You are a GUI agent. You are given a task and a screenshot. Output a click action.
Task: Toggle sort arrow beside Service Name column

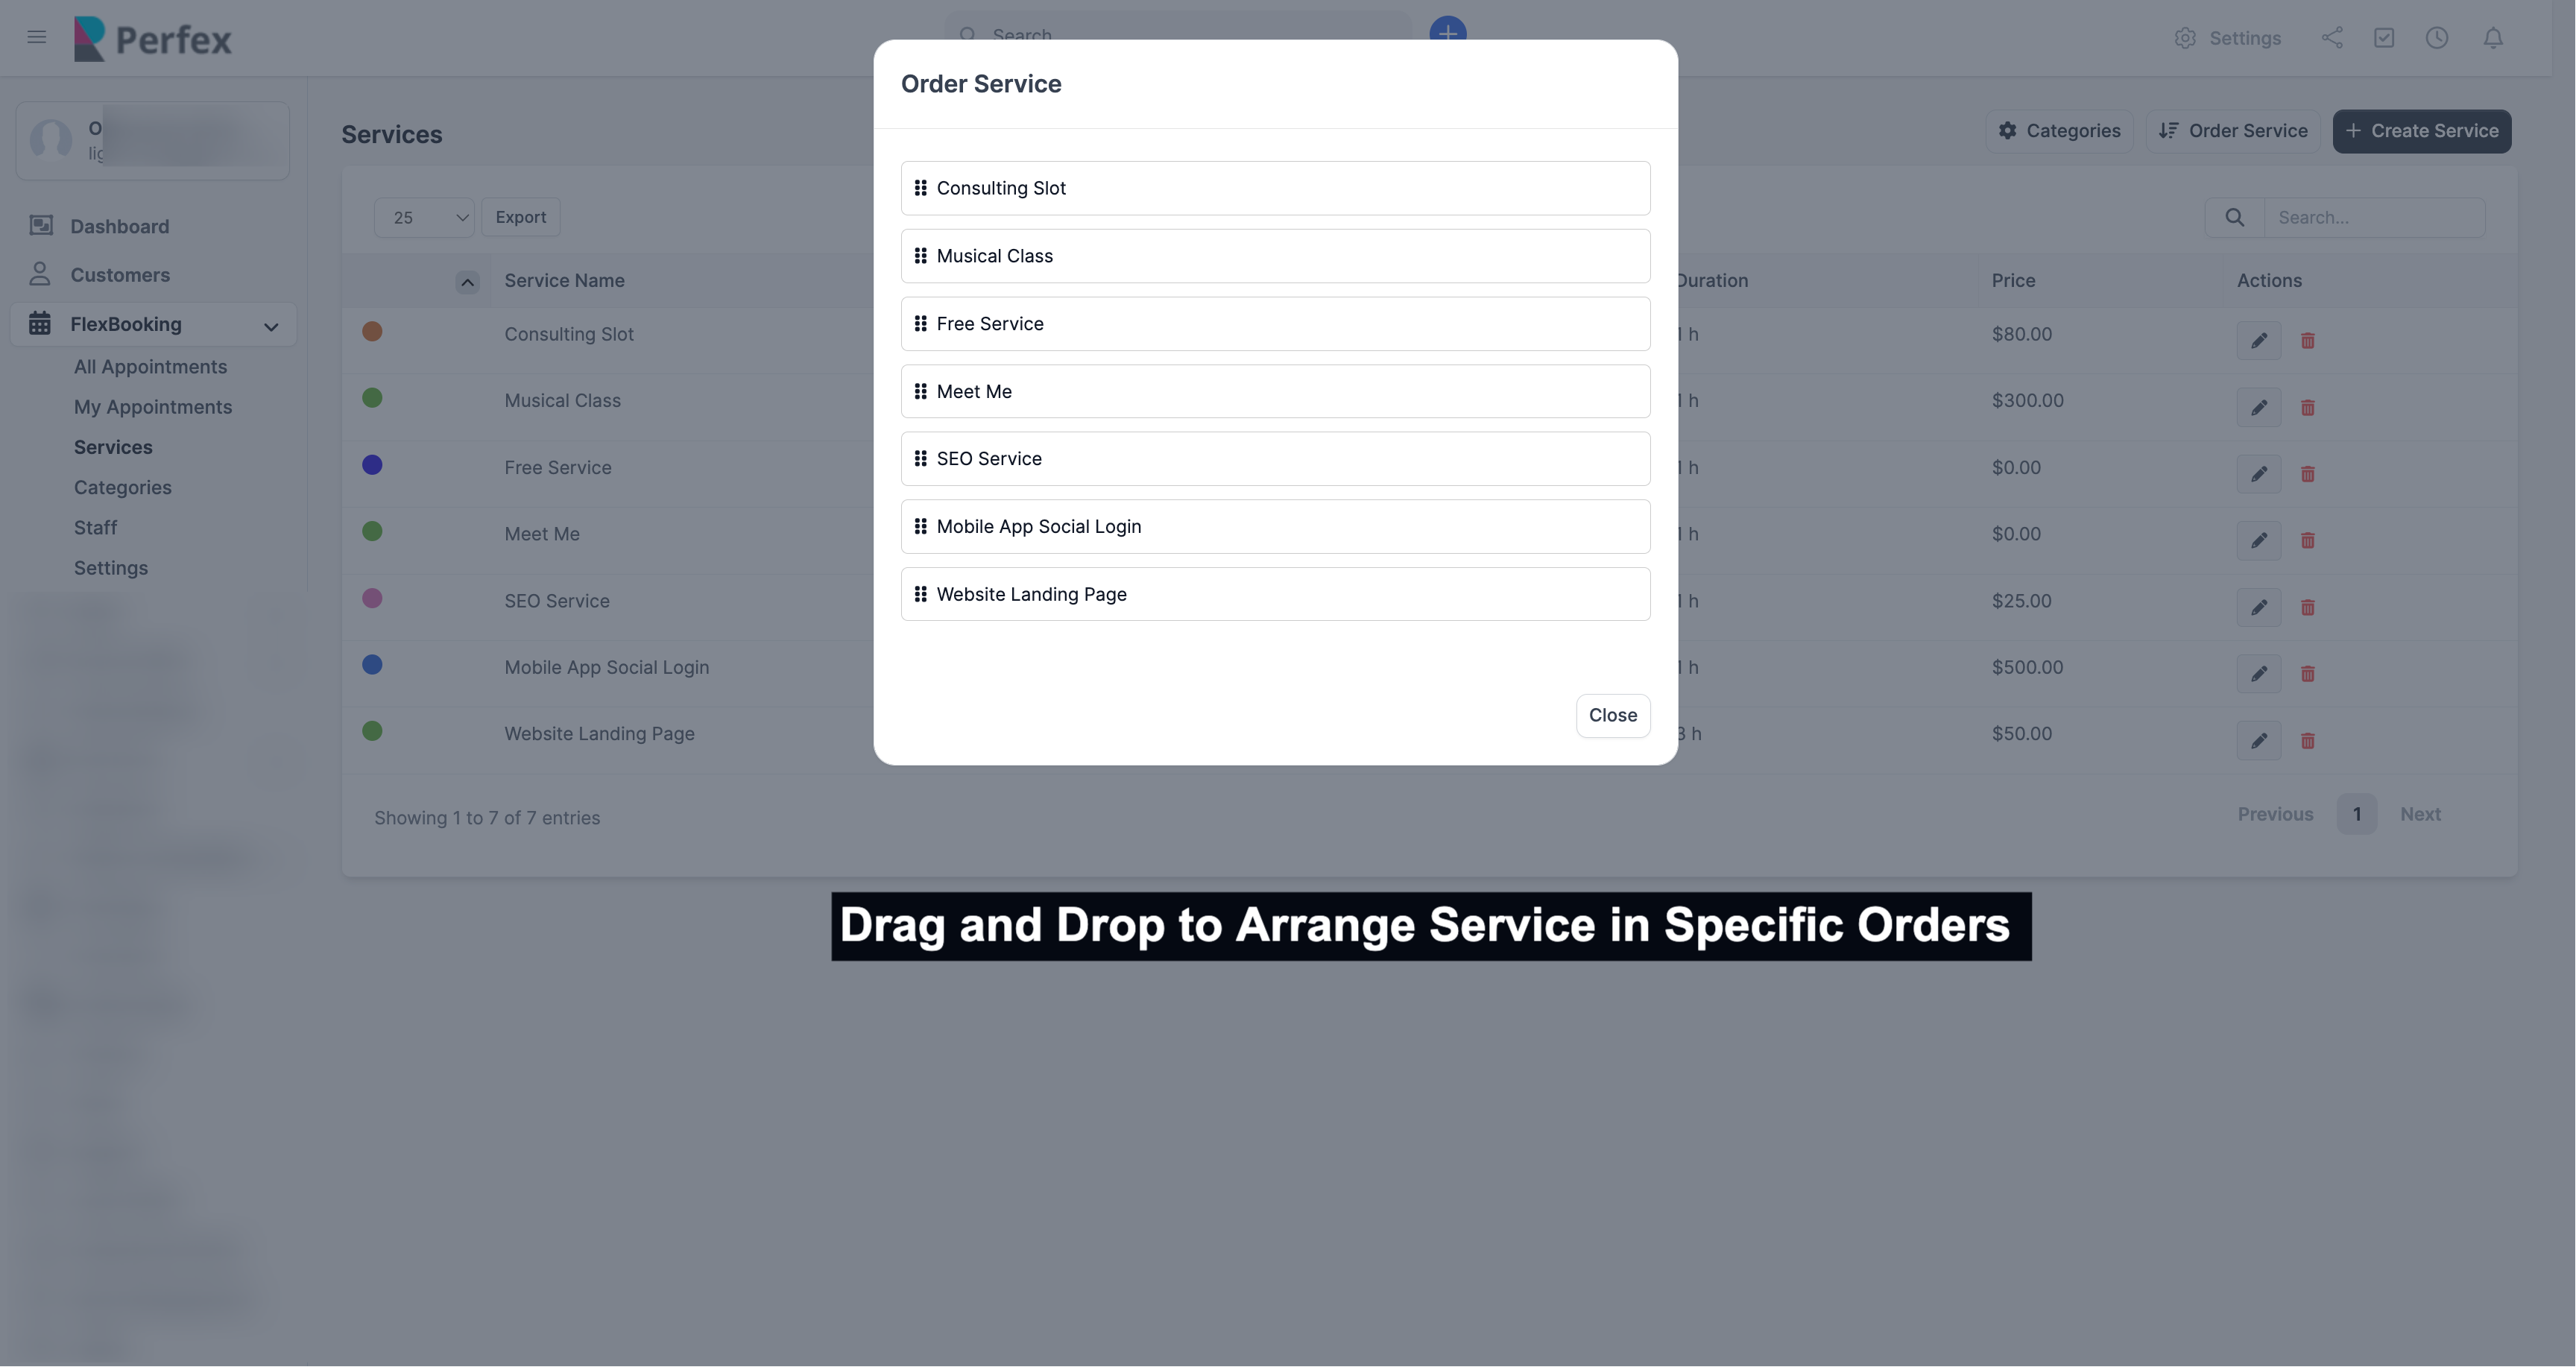[467, 282]
